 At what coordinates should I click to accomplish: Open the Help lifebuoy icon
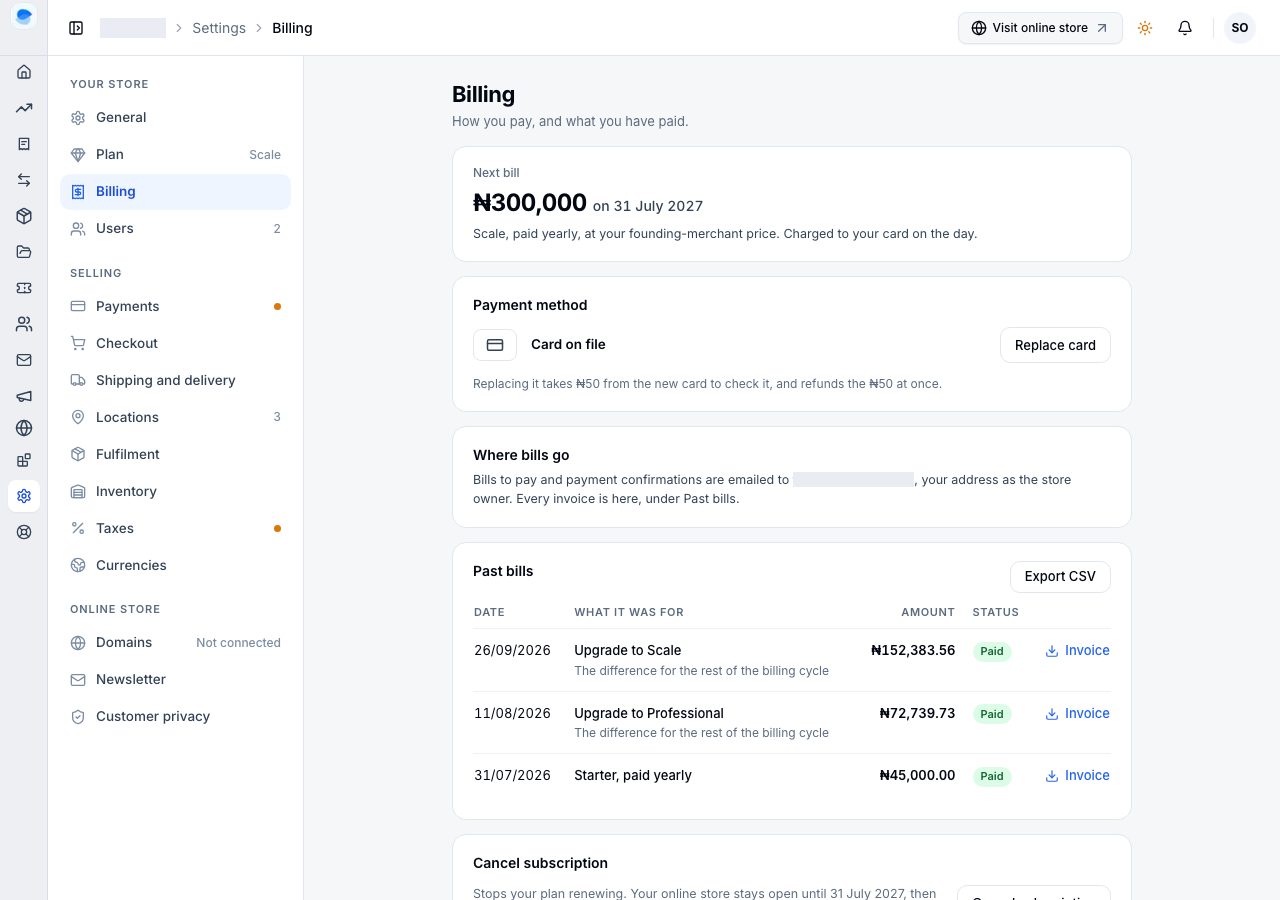(24, 532)
